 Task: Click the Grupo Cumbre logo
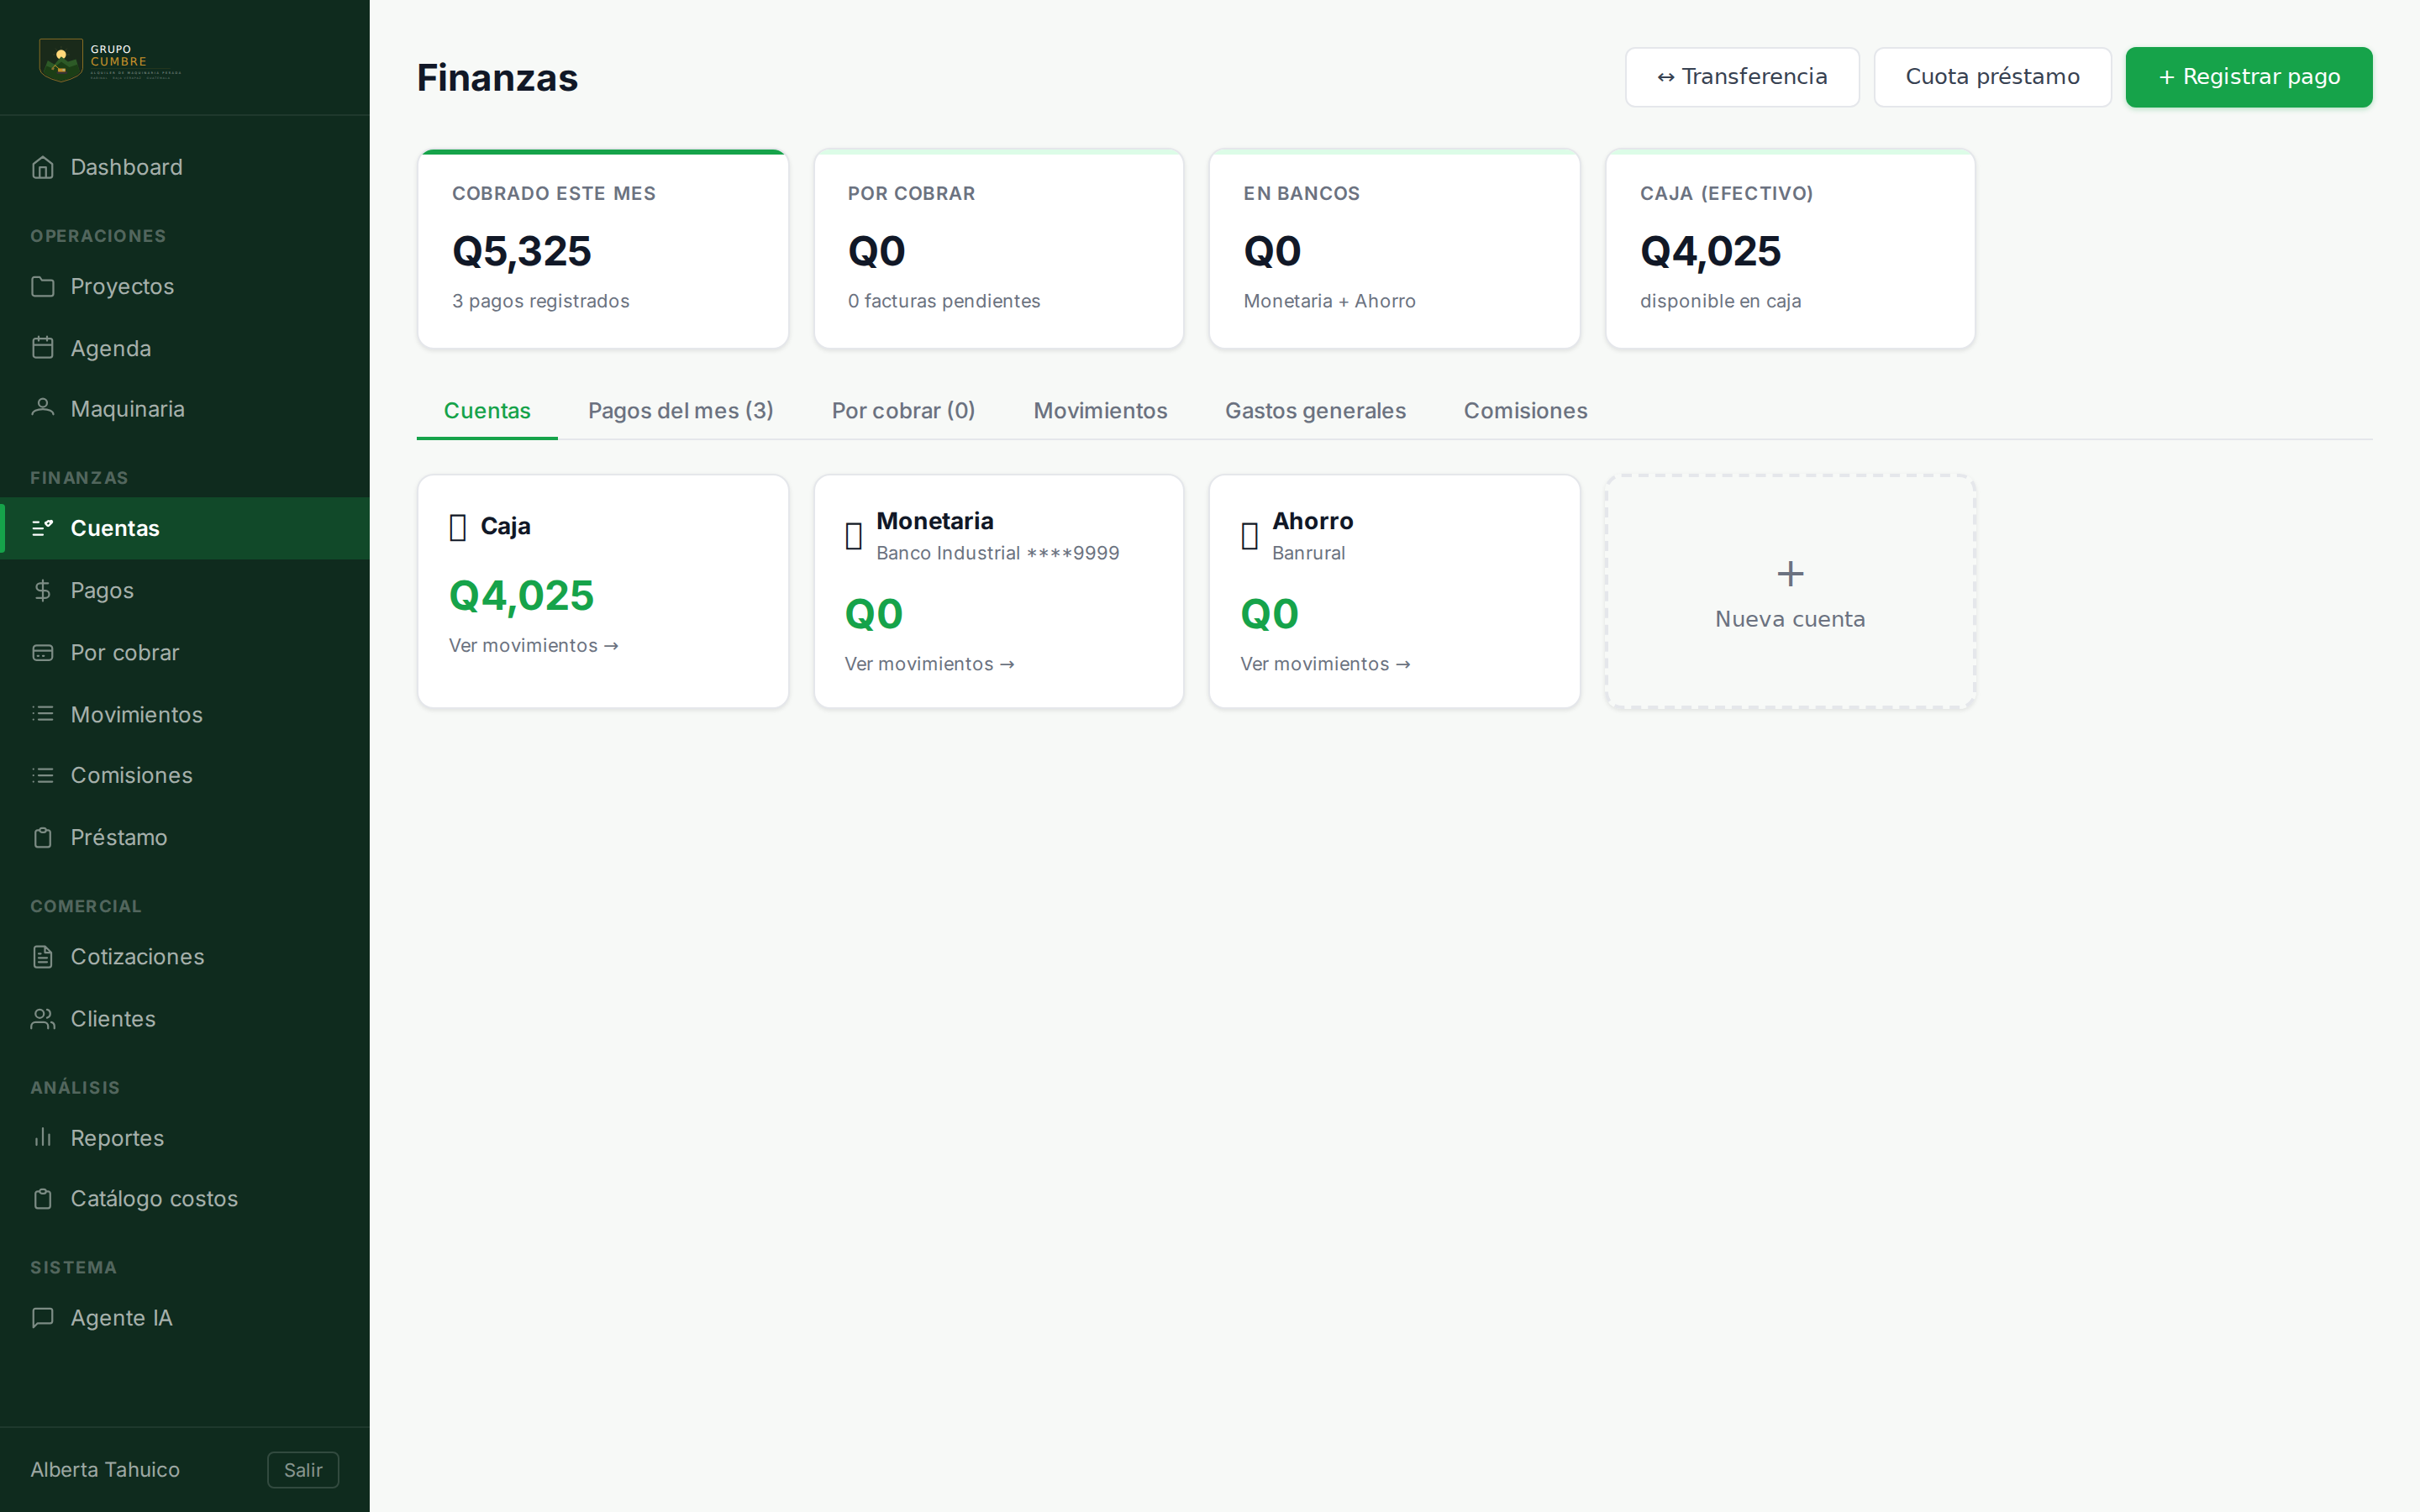pos(109,60)
